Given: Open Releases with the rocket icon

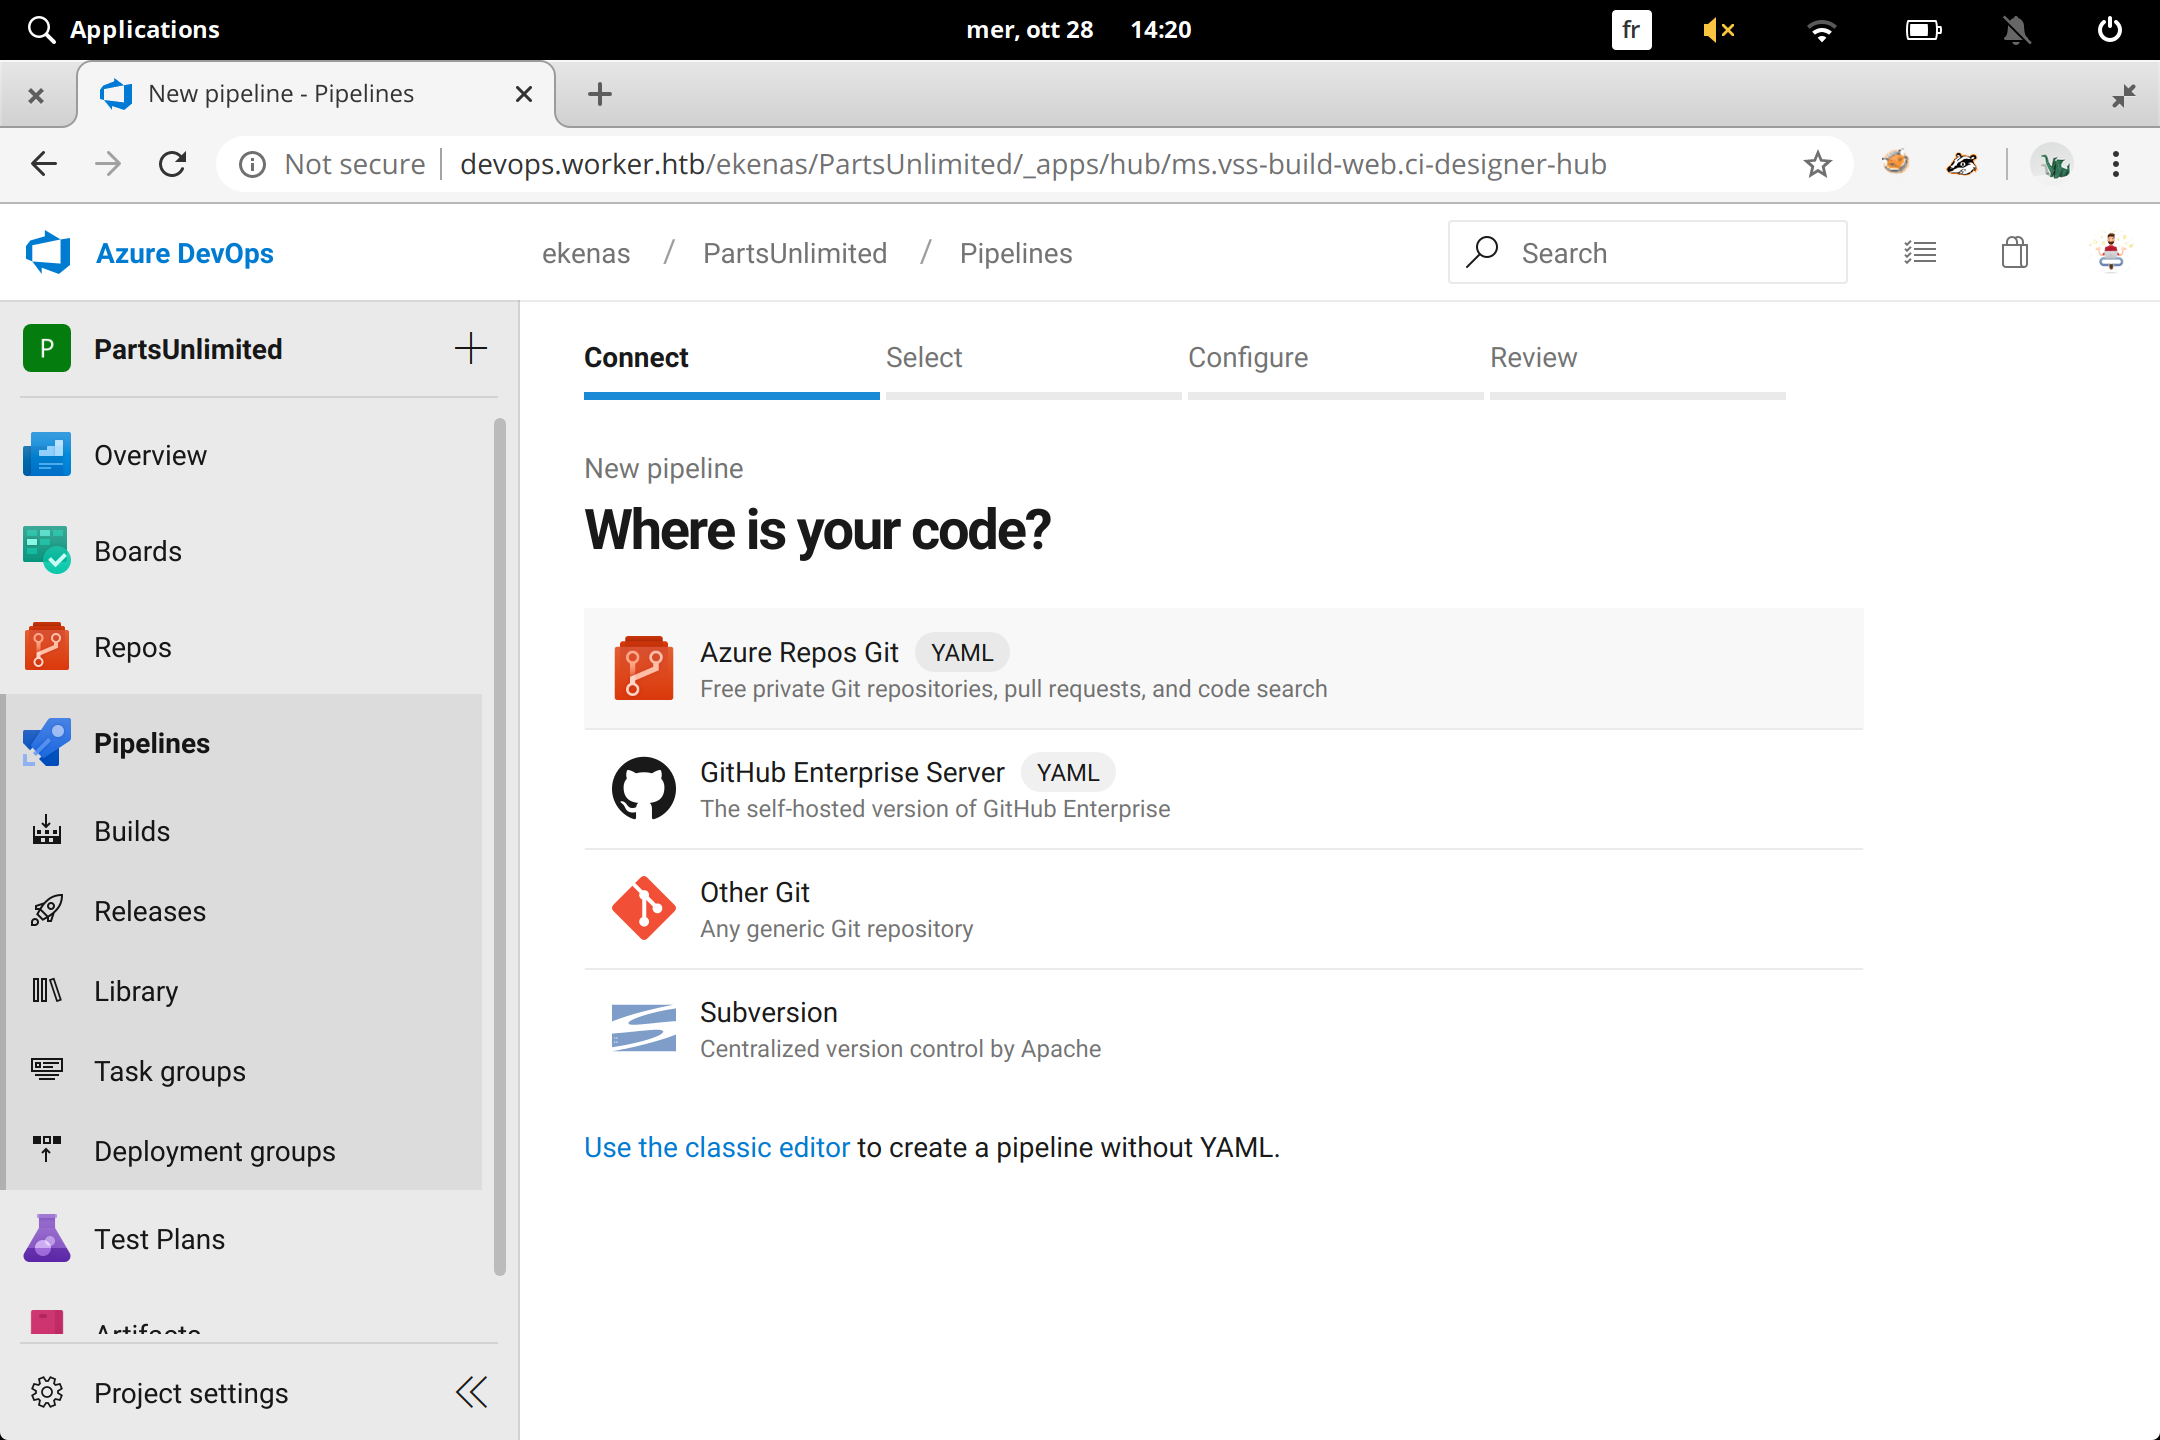Looking at the screenshot, I should (46, 911).
